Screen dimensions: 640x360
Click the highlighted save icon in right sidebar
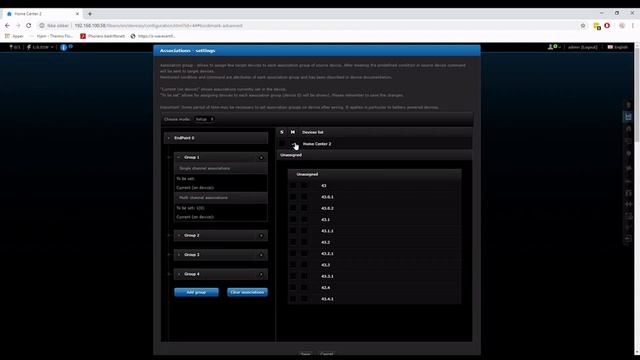[628, 117]
